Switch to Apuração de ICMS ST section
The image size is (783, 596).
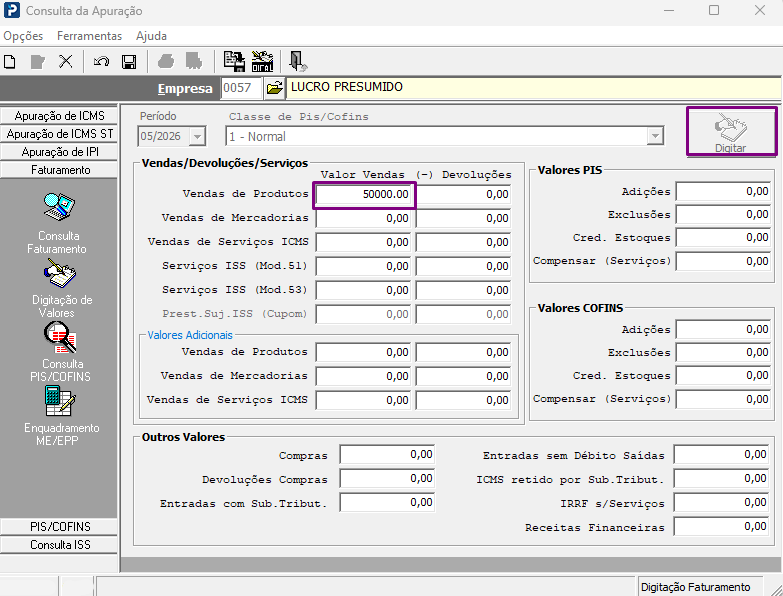60,134
